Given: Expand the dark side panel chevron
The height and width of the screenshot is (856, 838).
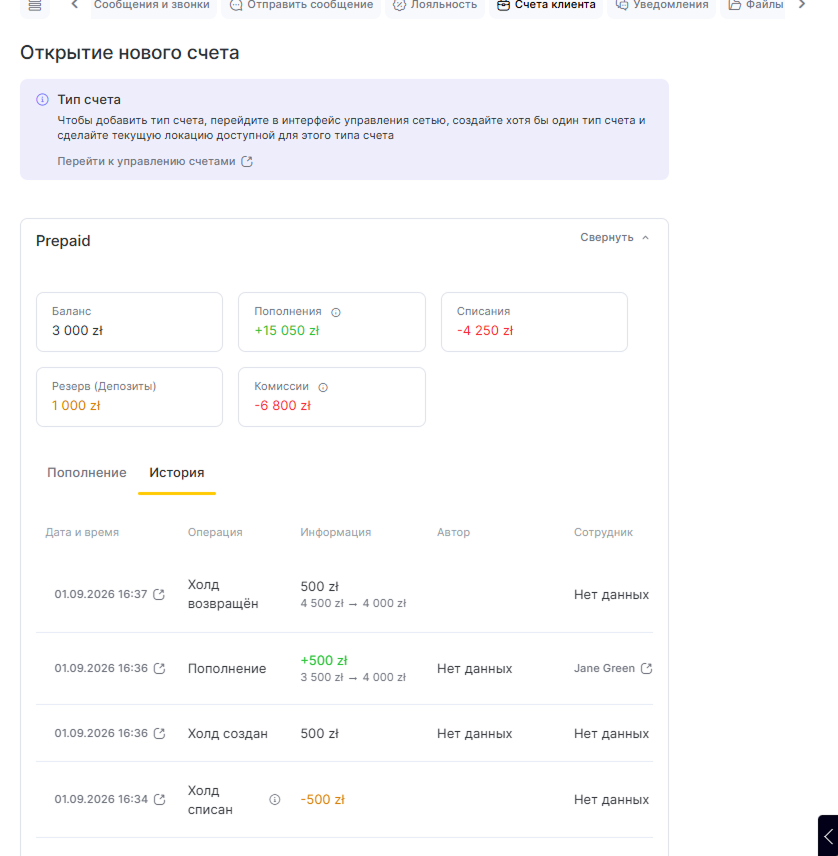Looking at the screenshot, I should coord(828,836).
